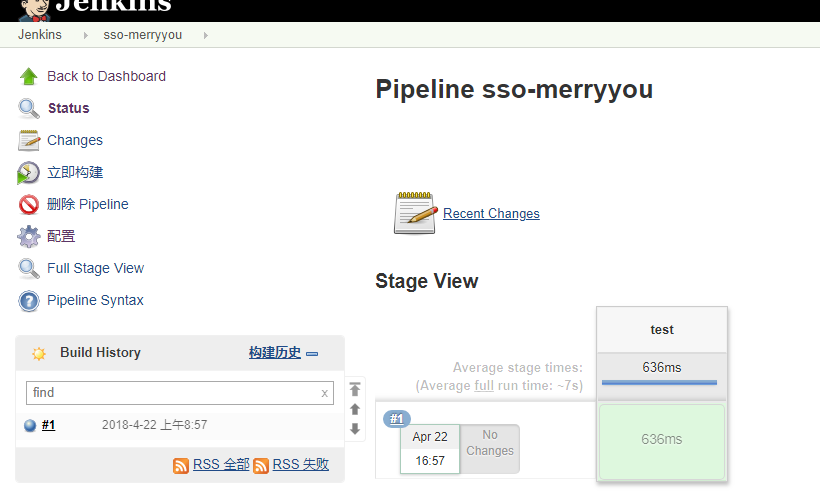Click the RSS 全部 feed icon

(181, 465)
